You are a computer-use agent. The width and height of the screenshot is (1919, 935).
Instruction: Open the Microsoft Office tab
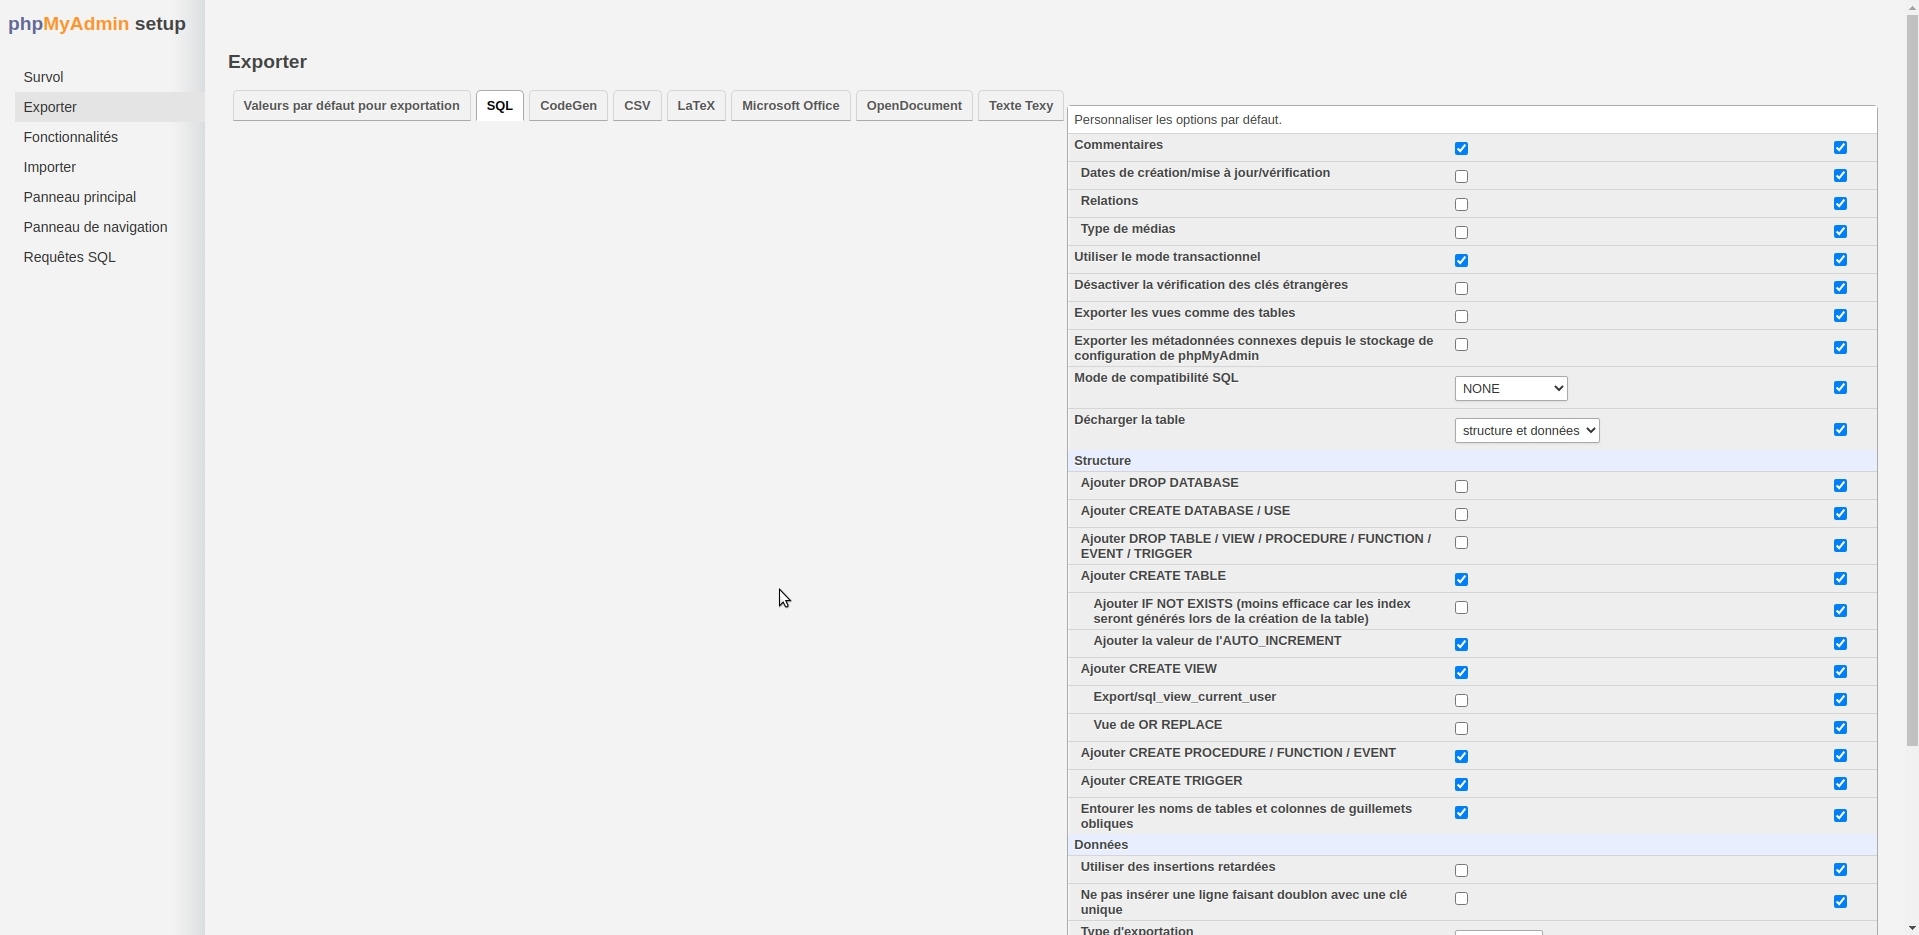(790, 106)
